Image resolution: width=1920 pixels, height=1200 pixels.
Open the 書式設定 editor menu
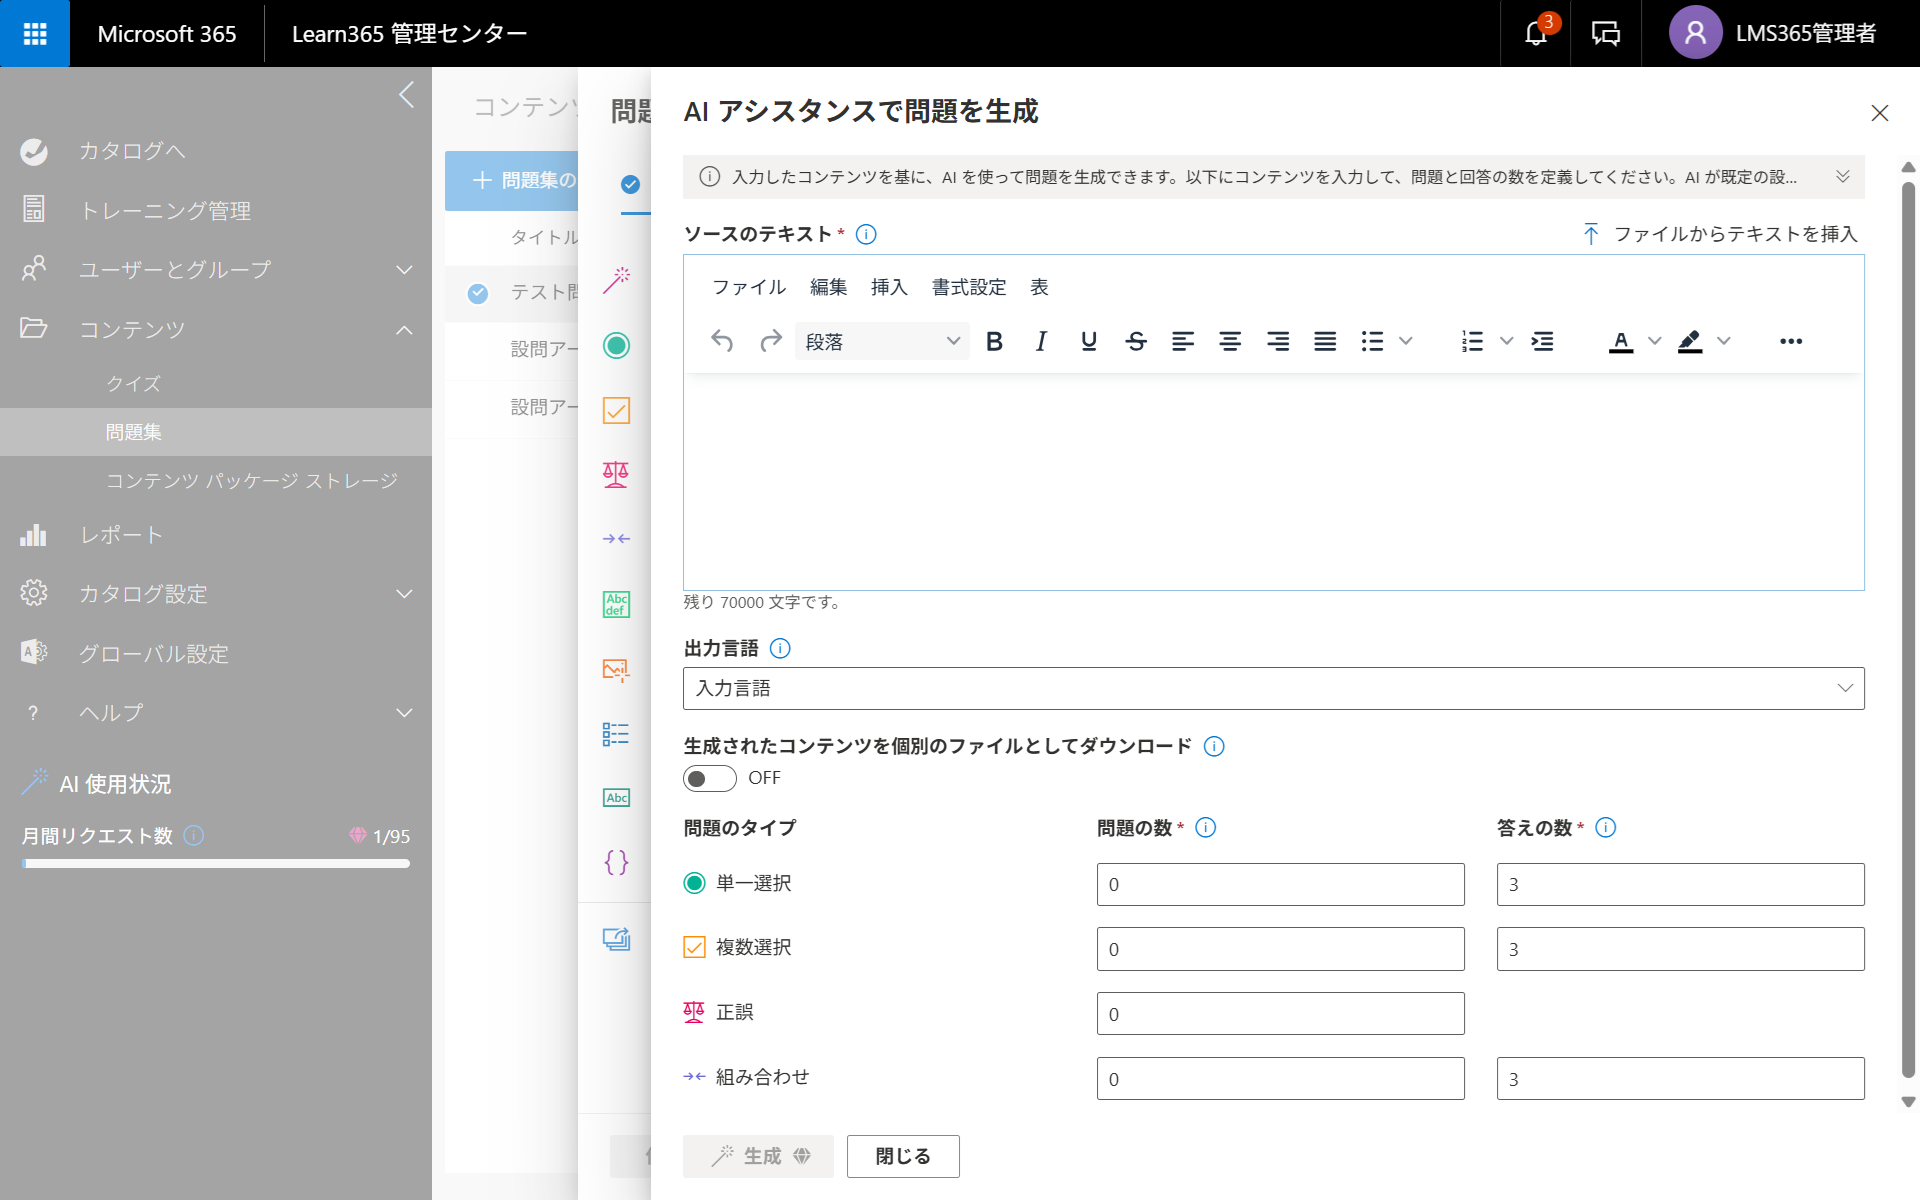[969, 287]
